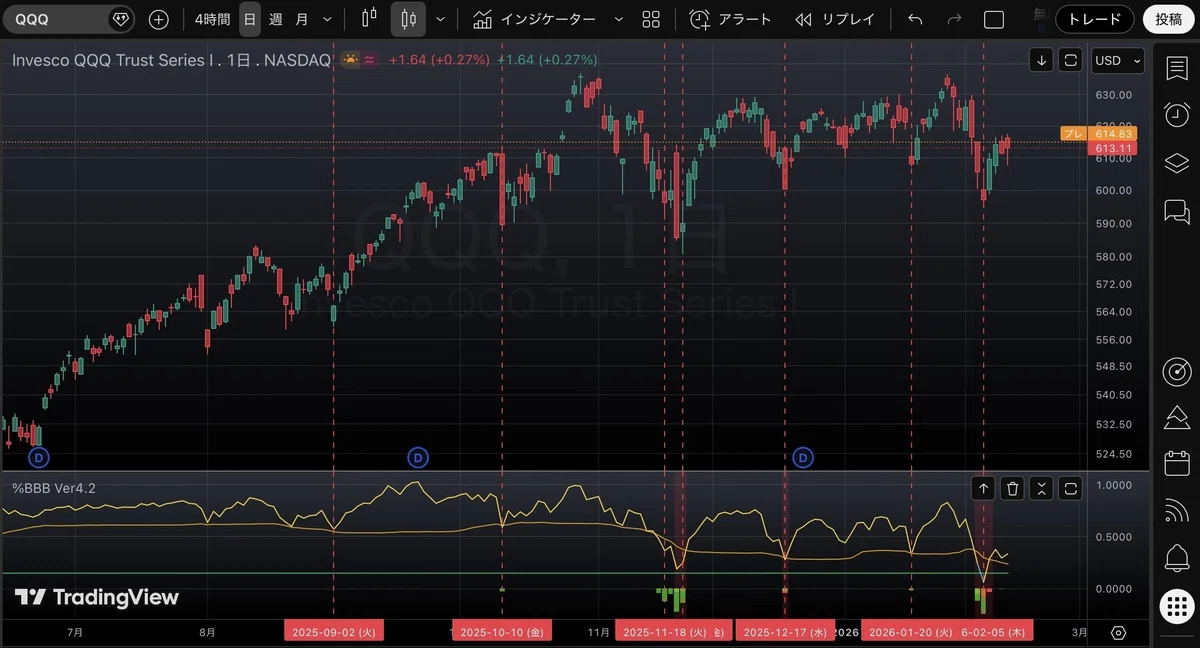This screenshot has height=648, width=1200.
Task: Move %BBB indicator pane up
Action: click(984, 488)
